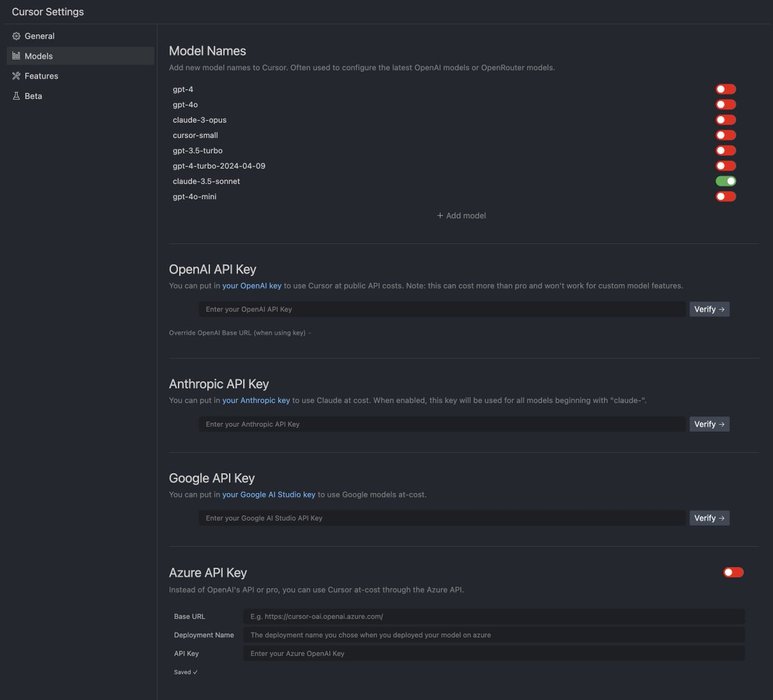Viewport: 773px width, 700px height.
Task: Select the Models bar-chart icon
Action: coord(16,56)
